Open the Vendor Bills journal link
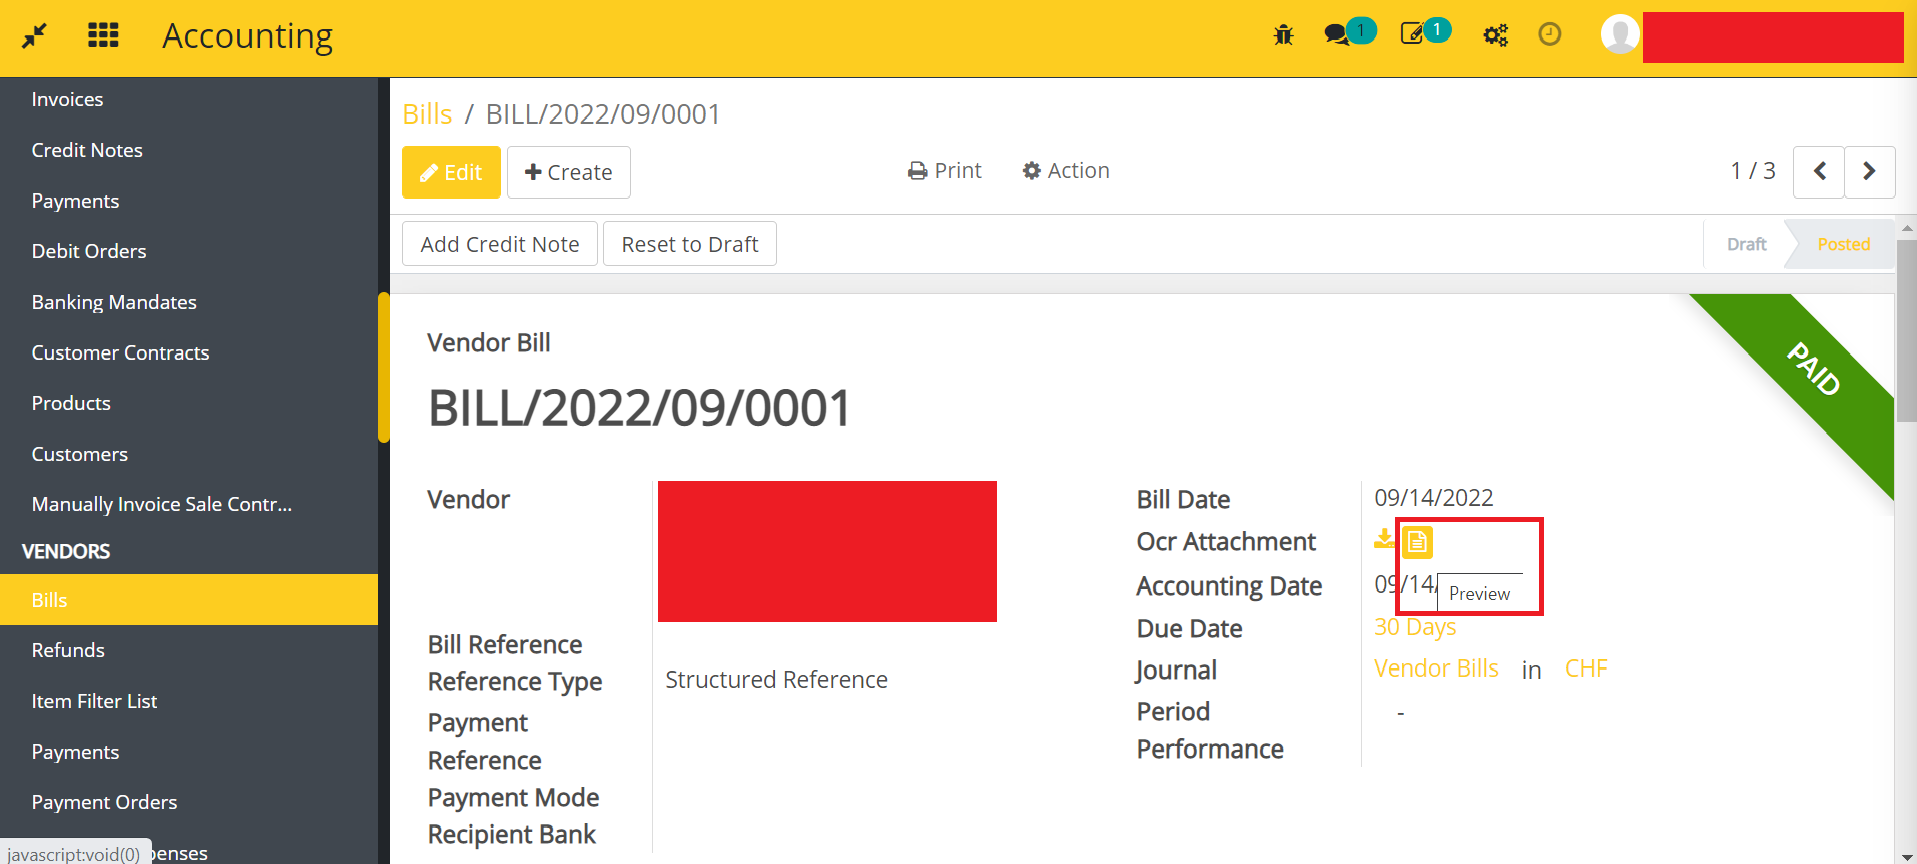This screenshot has width=1917, height=864. coord(1436,668)
